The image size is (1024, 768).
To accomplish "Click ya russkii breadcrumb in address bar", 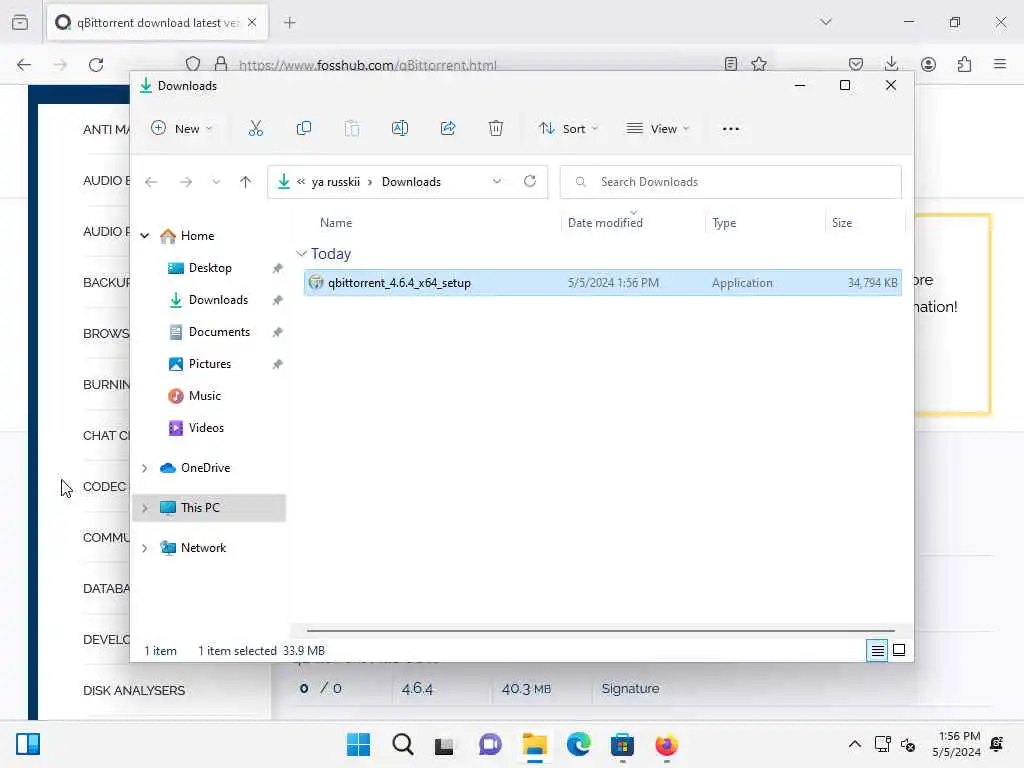I will (x=336, y=182).
